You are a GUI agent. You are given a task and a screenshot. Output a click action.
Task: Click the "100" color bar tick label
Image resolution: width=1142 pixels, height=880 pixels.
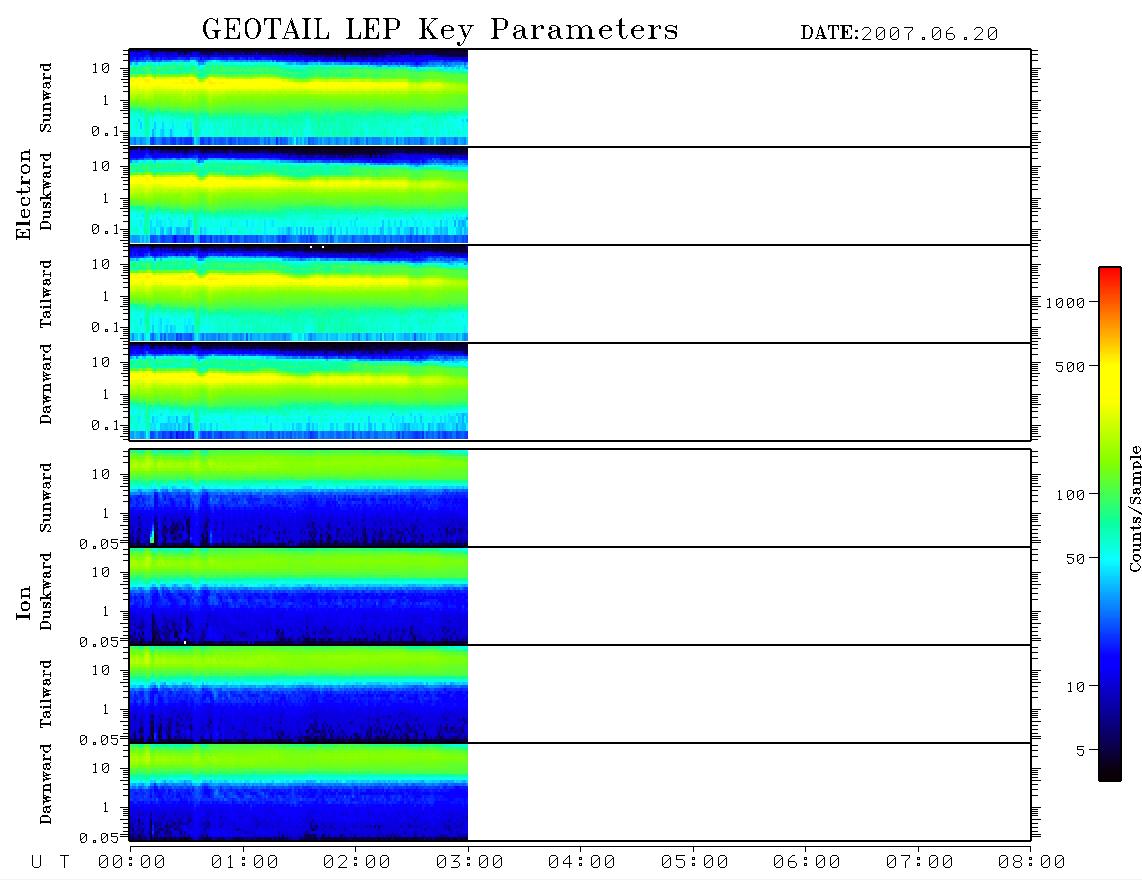pos(1071,495)
